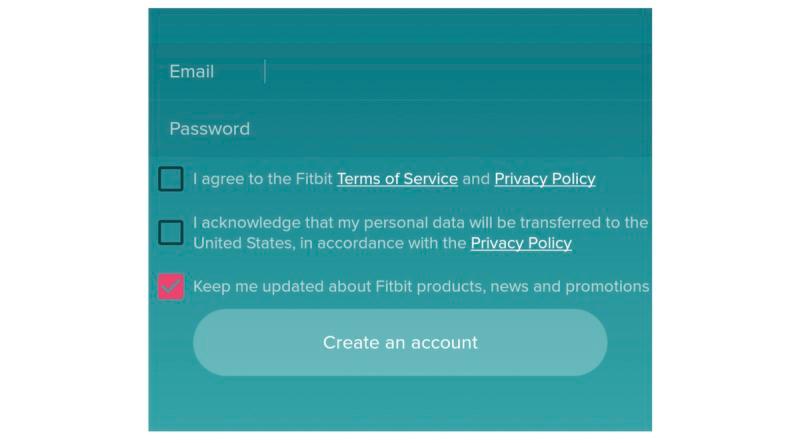Select the empty checkbox icon beside 'I acknowledge'
Screen dimensions: 800x443
(171, 233)
